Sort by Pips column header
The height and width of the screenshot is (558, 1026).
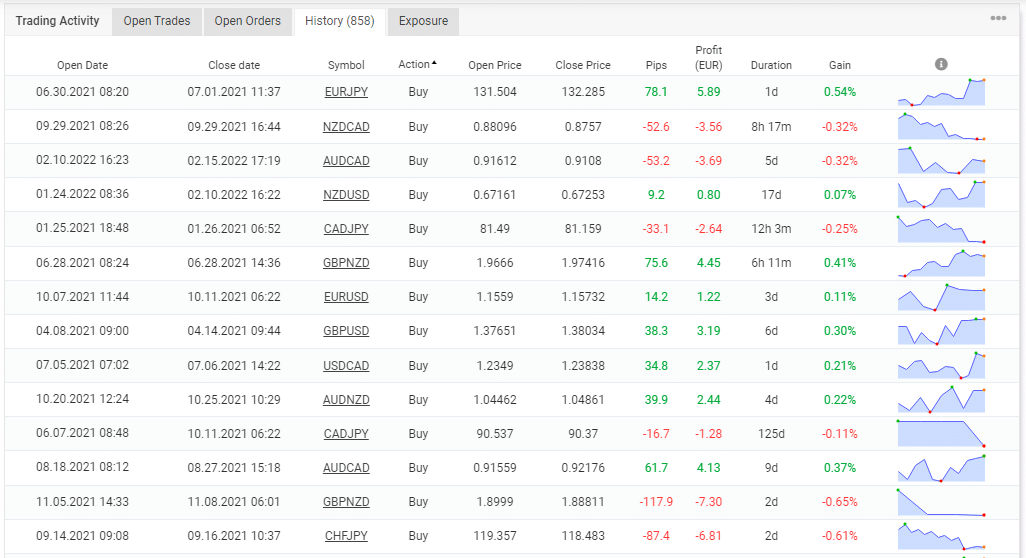[x=656, y=65]
